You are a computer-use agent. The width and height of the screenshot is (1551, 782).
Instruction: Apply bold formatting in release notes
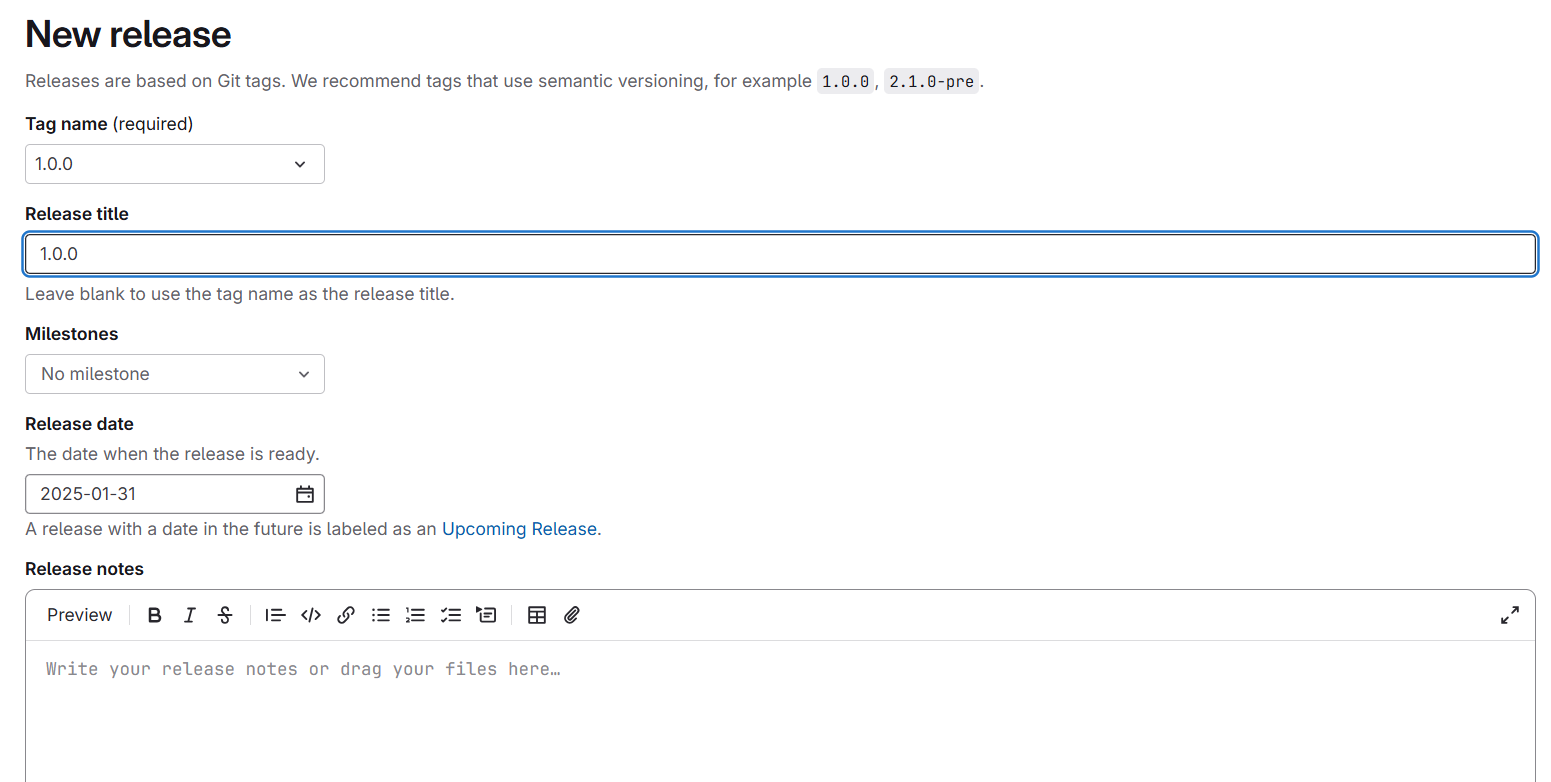pos(154,615)
